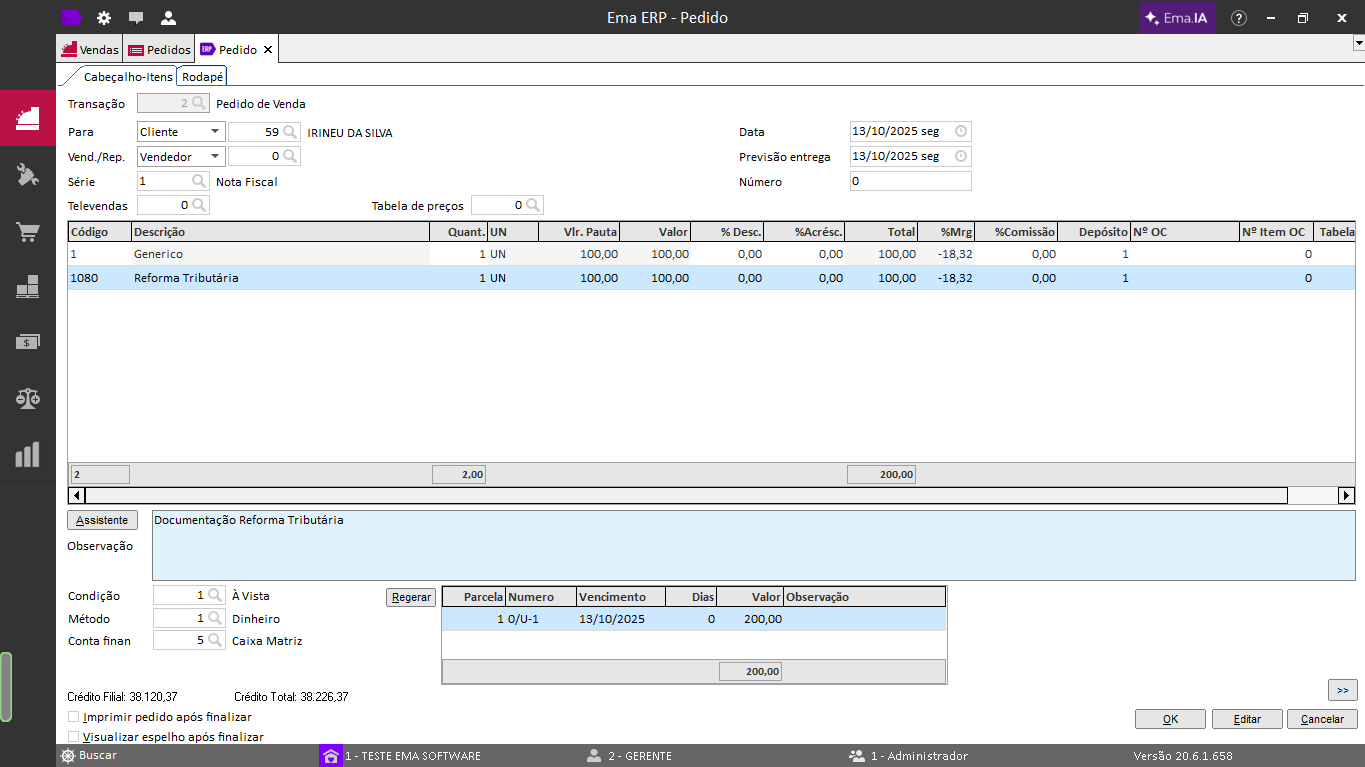Click the horizontal scrollbar right arrow
Image resolution: width=1365 pixels, height=767 pixels.
pyautogui.click(x=1346, y=495)
